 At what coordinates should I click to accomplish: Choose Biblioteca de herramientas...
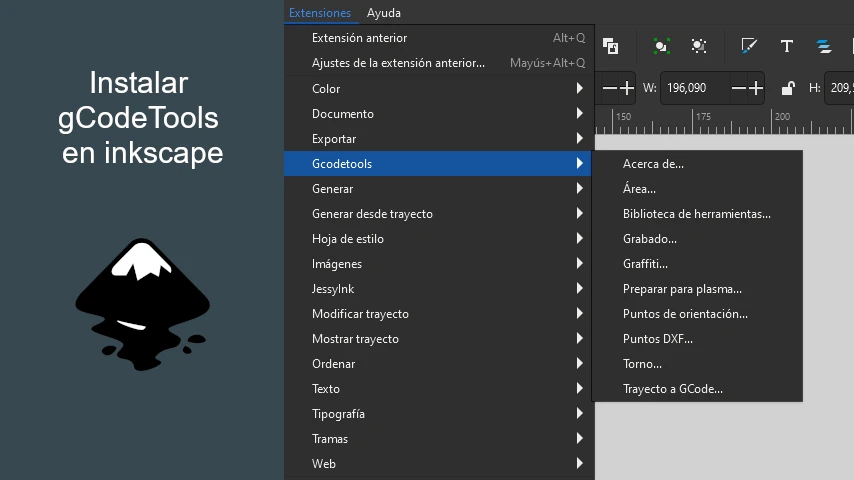pos(697,214)
